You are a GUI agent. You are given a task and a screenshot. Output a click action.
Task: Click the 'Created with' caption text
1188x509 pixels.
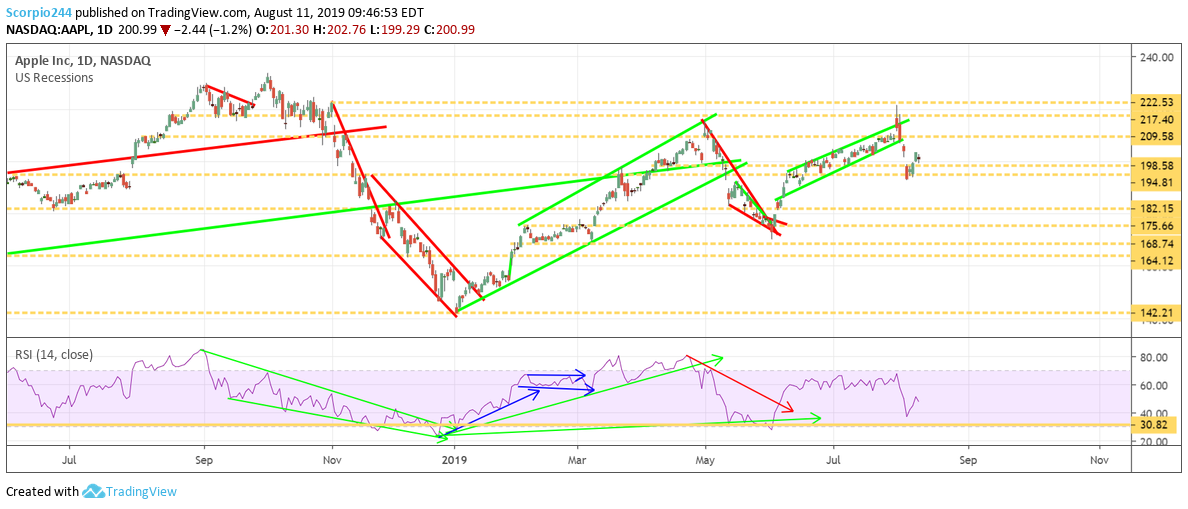(x=42, y=492)
